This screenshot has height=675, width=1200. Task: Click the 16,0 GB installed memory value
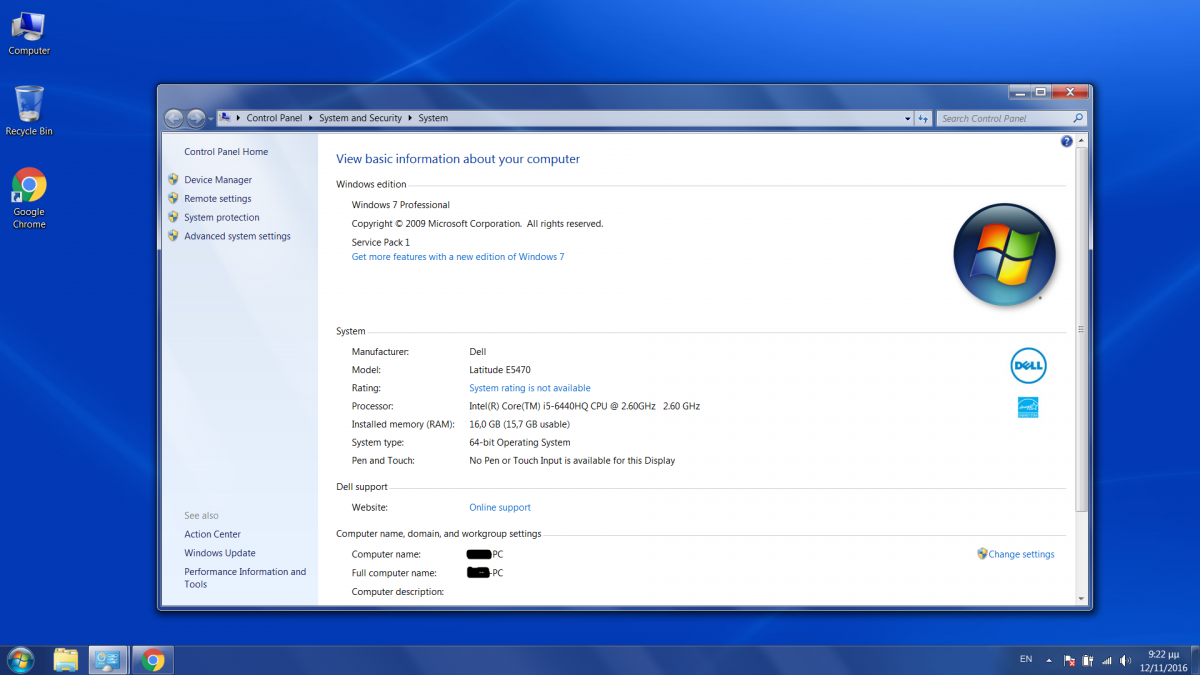tap(519, 425)
